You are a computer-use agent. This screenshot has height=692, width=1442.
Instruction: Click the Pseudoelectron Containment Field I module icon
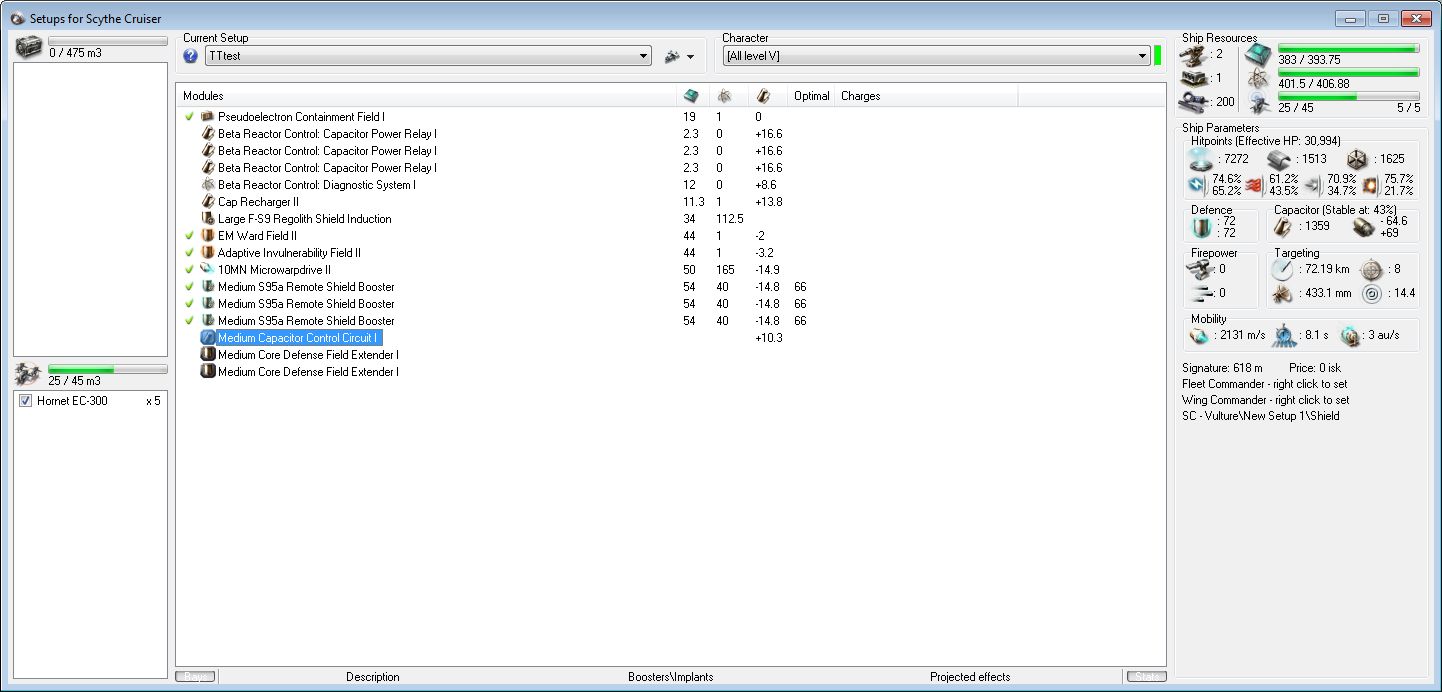click(x=208, y=117)
